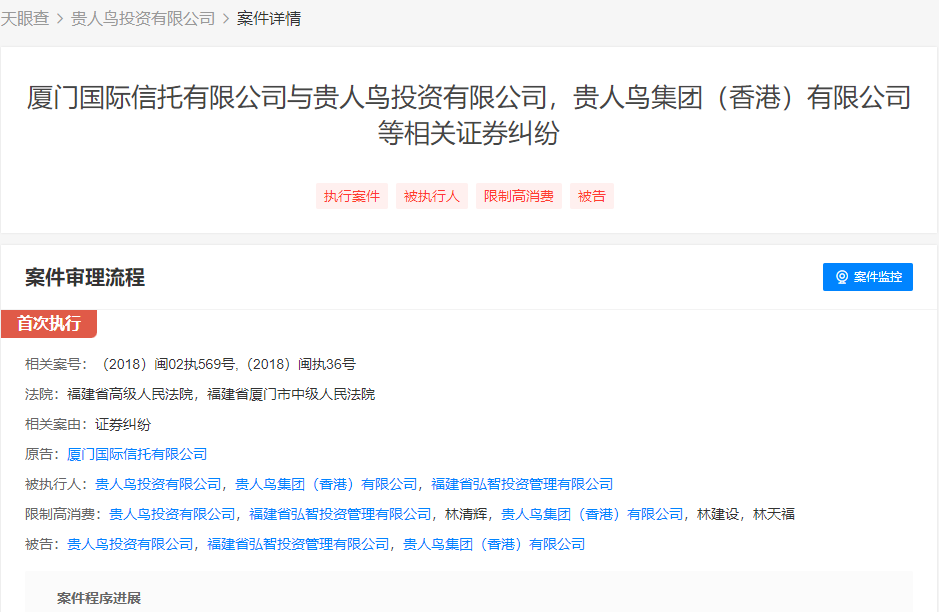Open 福建省弘智投资管理有限公司 in the 被告 row
Screen dimensions: 939x612
298,544
